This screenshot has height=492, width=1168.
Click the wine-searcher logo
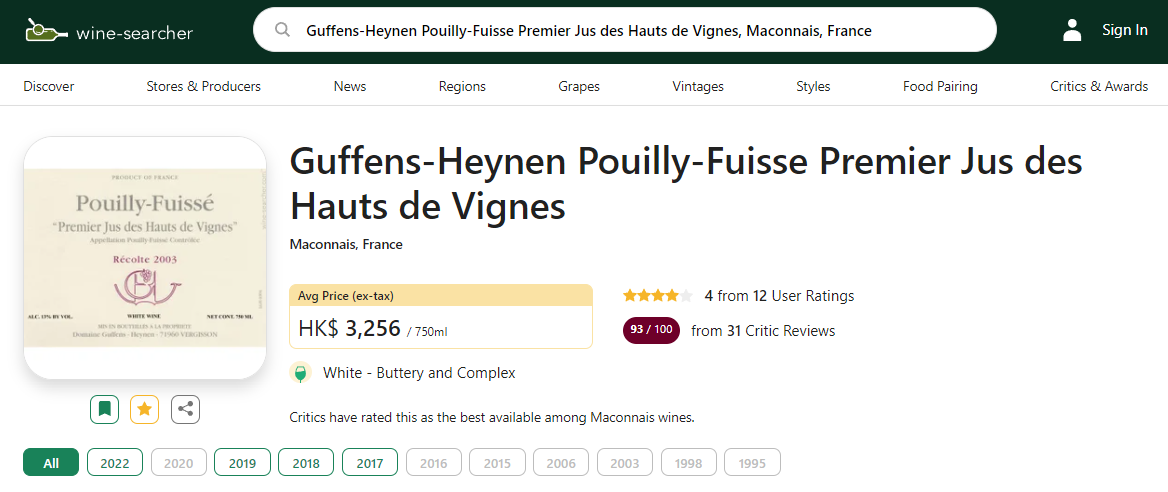click(109, 31)
